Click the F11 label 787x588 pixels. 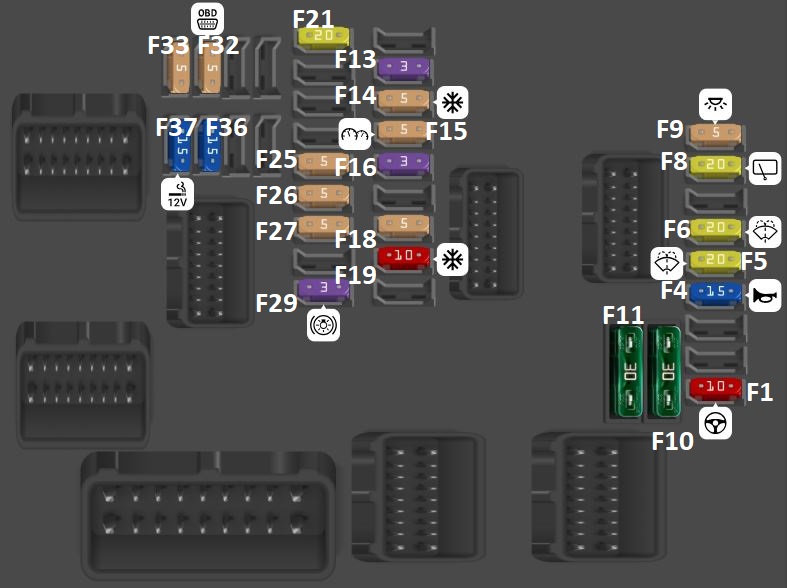click(x=623, y=315)
